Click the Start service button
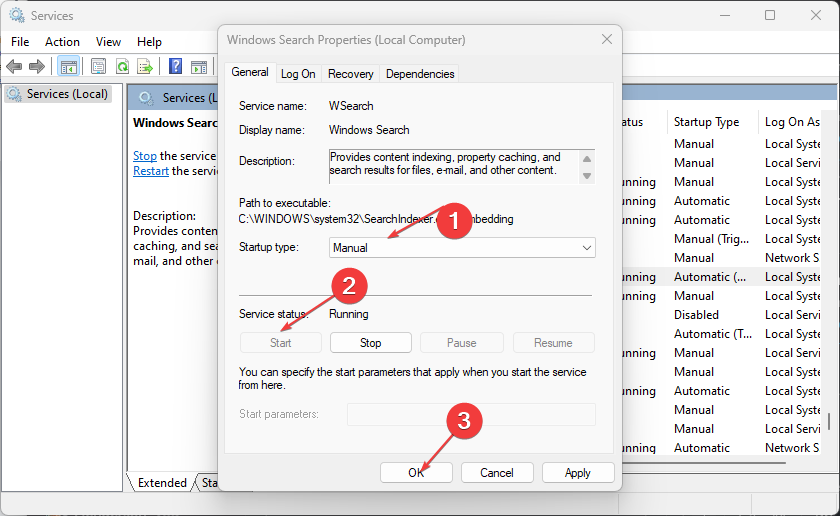Viewport: 840px width, 516px height. [x=281, y=343]
